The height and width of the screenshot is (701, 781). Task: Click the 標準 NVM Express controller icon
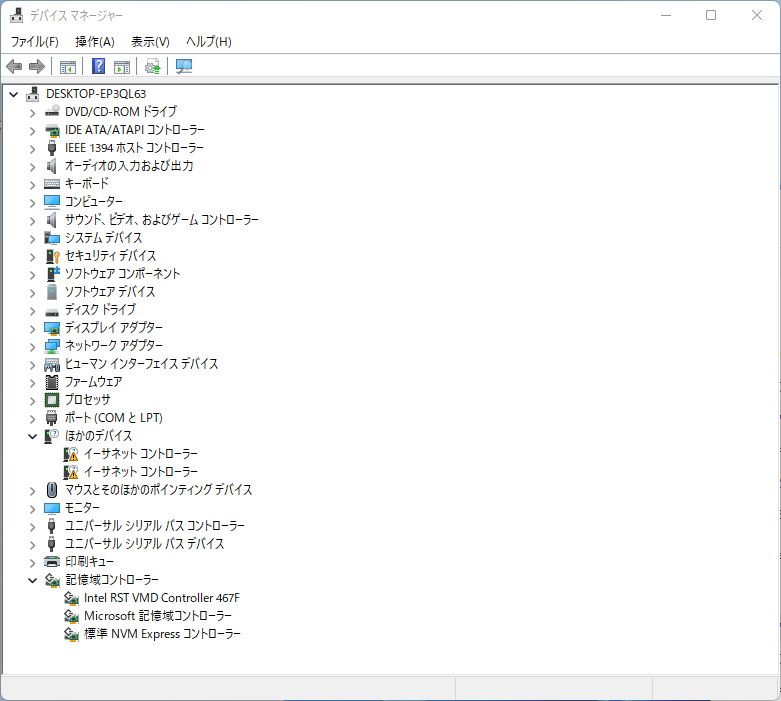pos(71,634)
